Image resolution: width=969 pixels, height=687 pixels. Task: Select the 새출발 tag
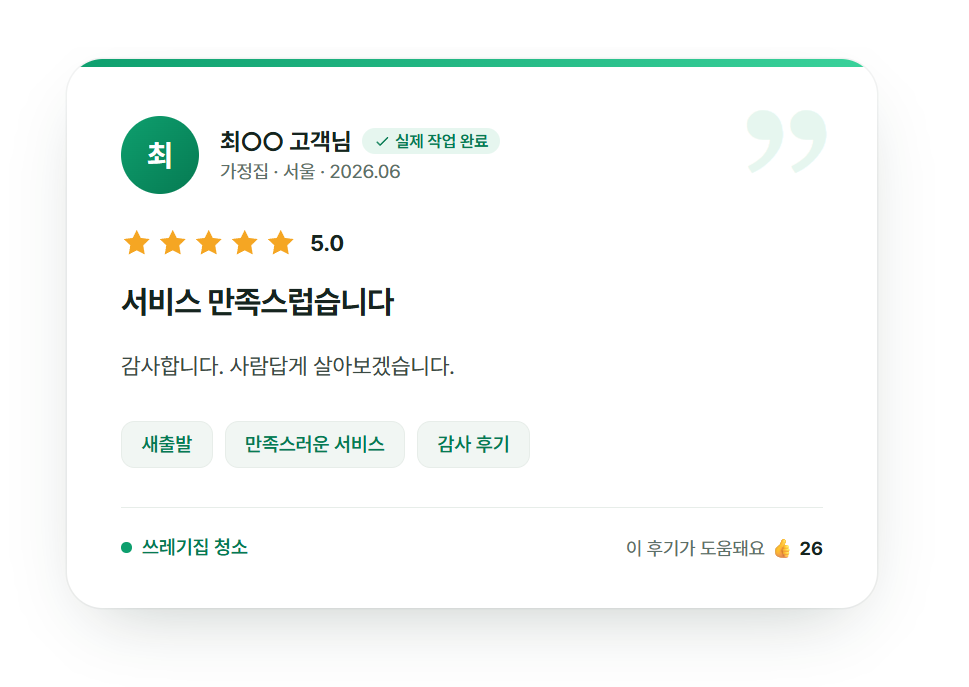point(167,444)
